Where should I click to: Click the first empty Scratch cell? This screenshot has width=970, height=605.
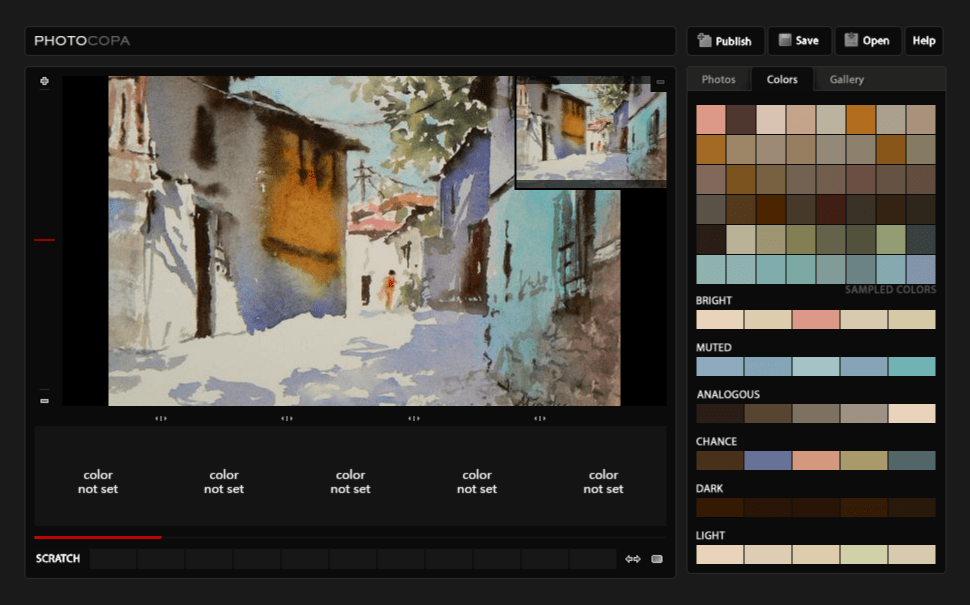[113, 559]
